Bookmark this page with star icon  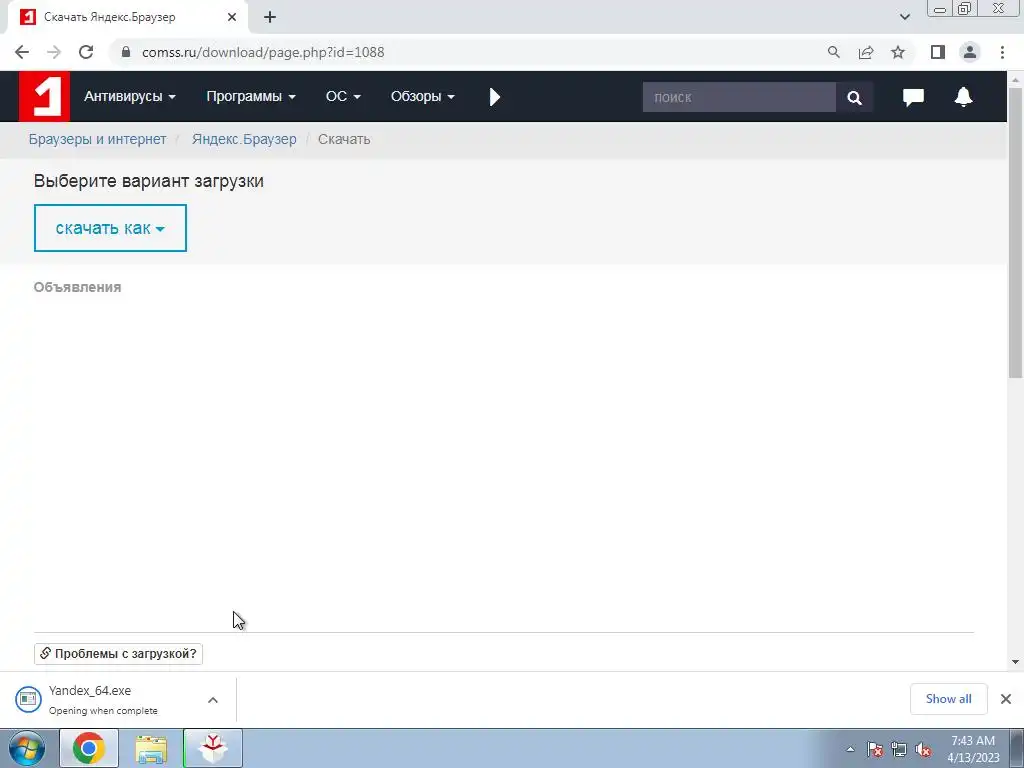tap(898, 52)
